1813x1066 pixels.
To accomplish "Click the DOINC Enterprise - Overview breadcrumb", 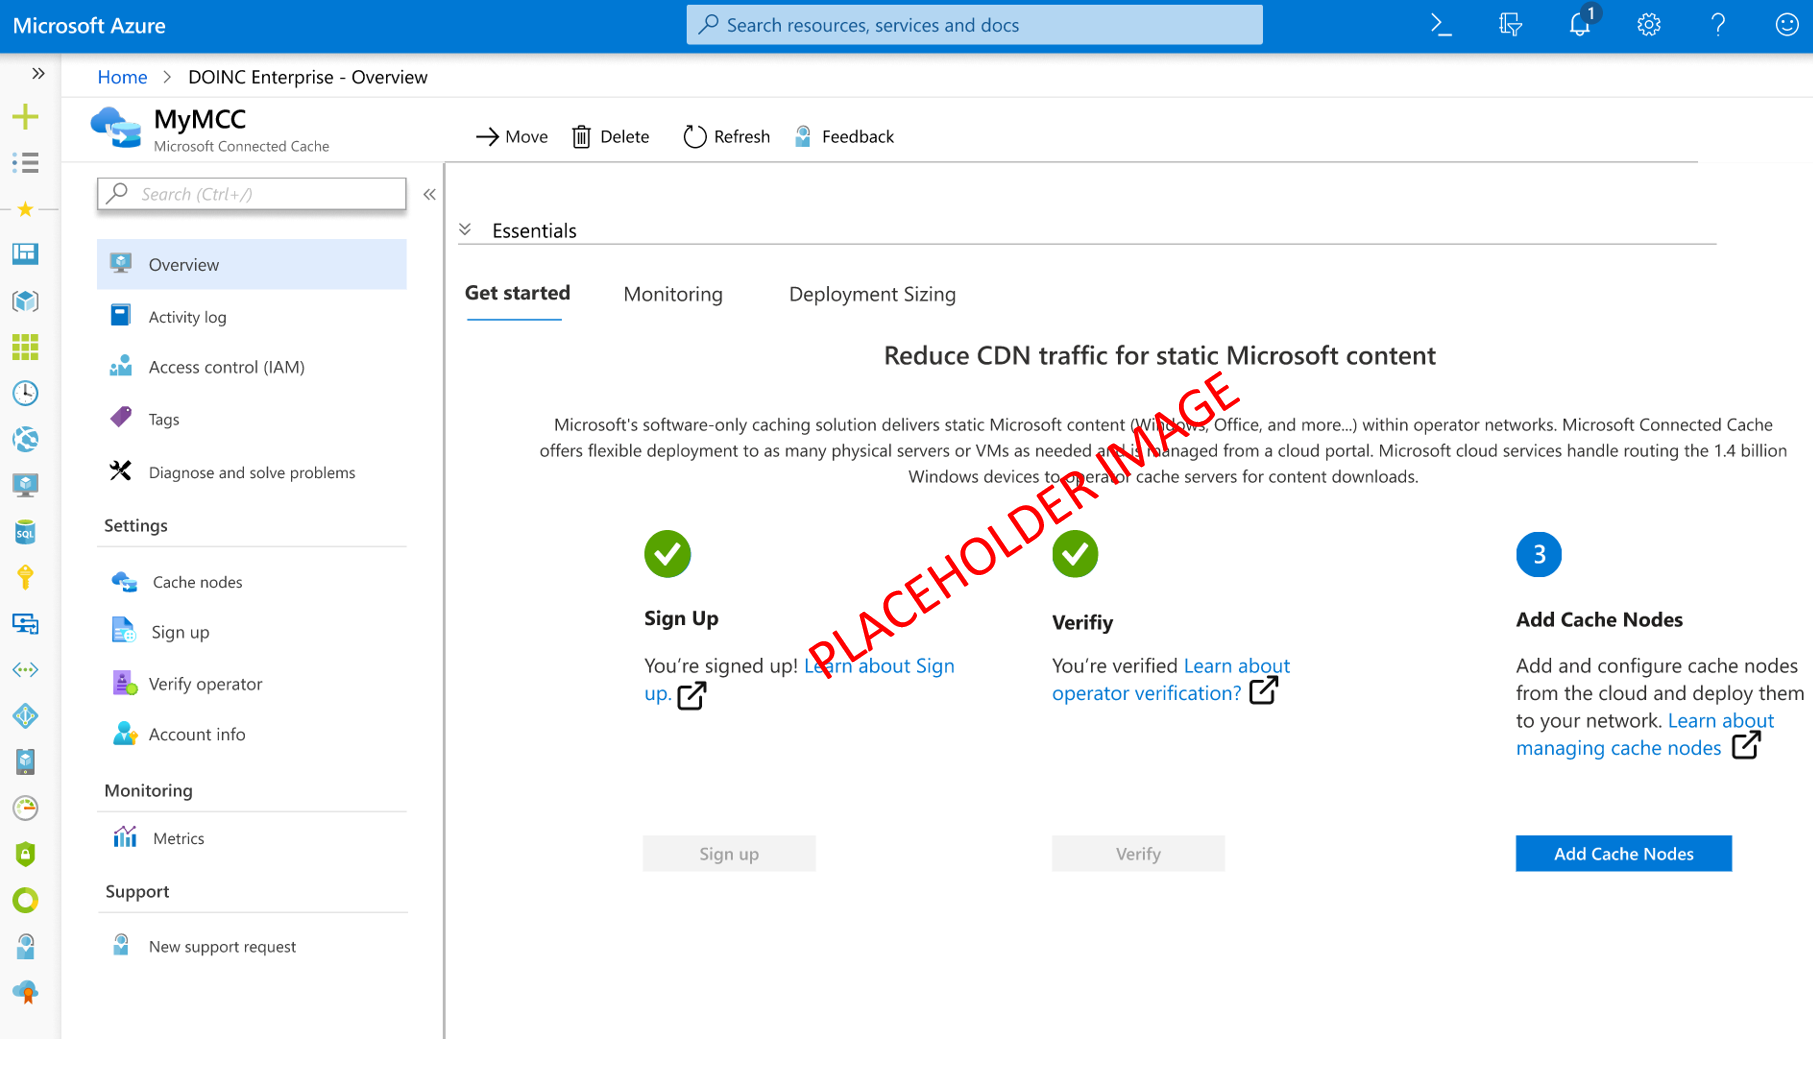I will pyautogui.click(x=308, y=77).
